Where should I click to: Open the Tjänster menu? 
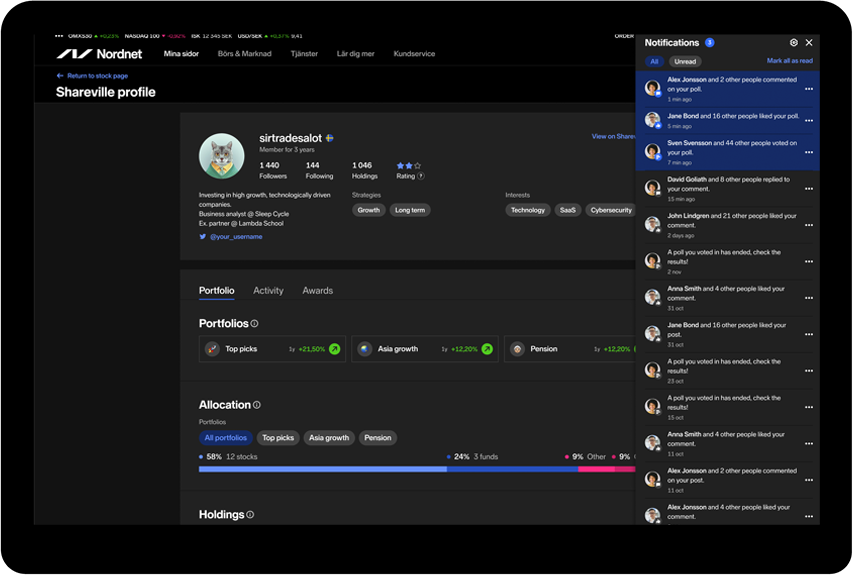pos(304,54)
